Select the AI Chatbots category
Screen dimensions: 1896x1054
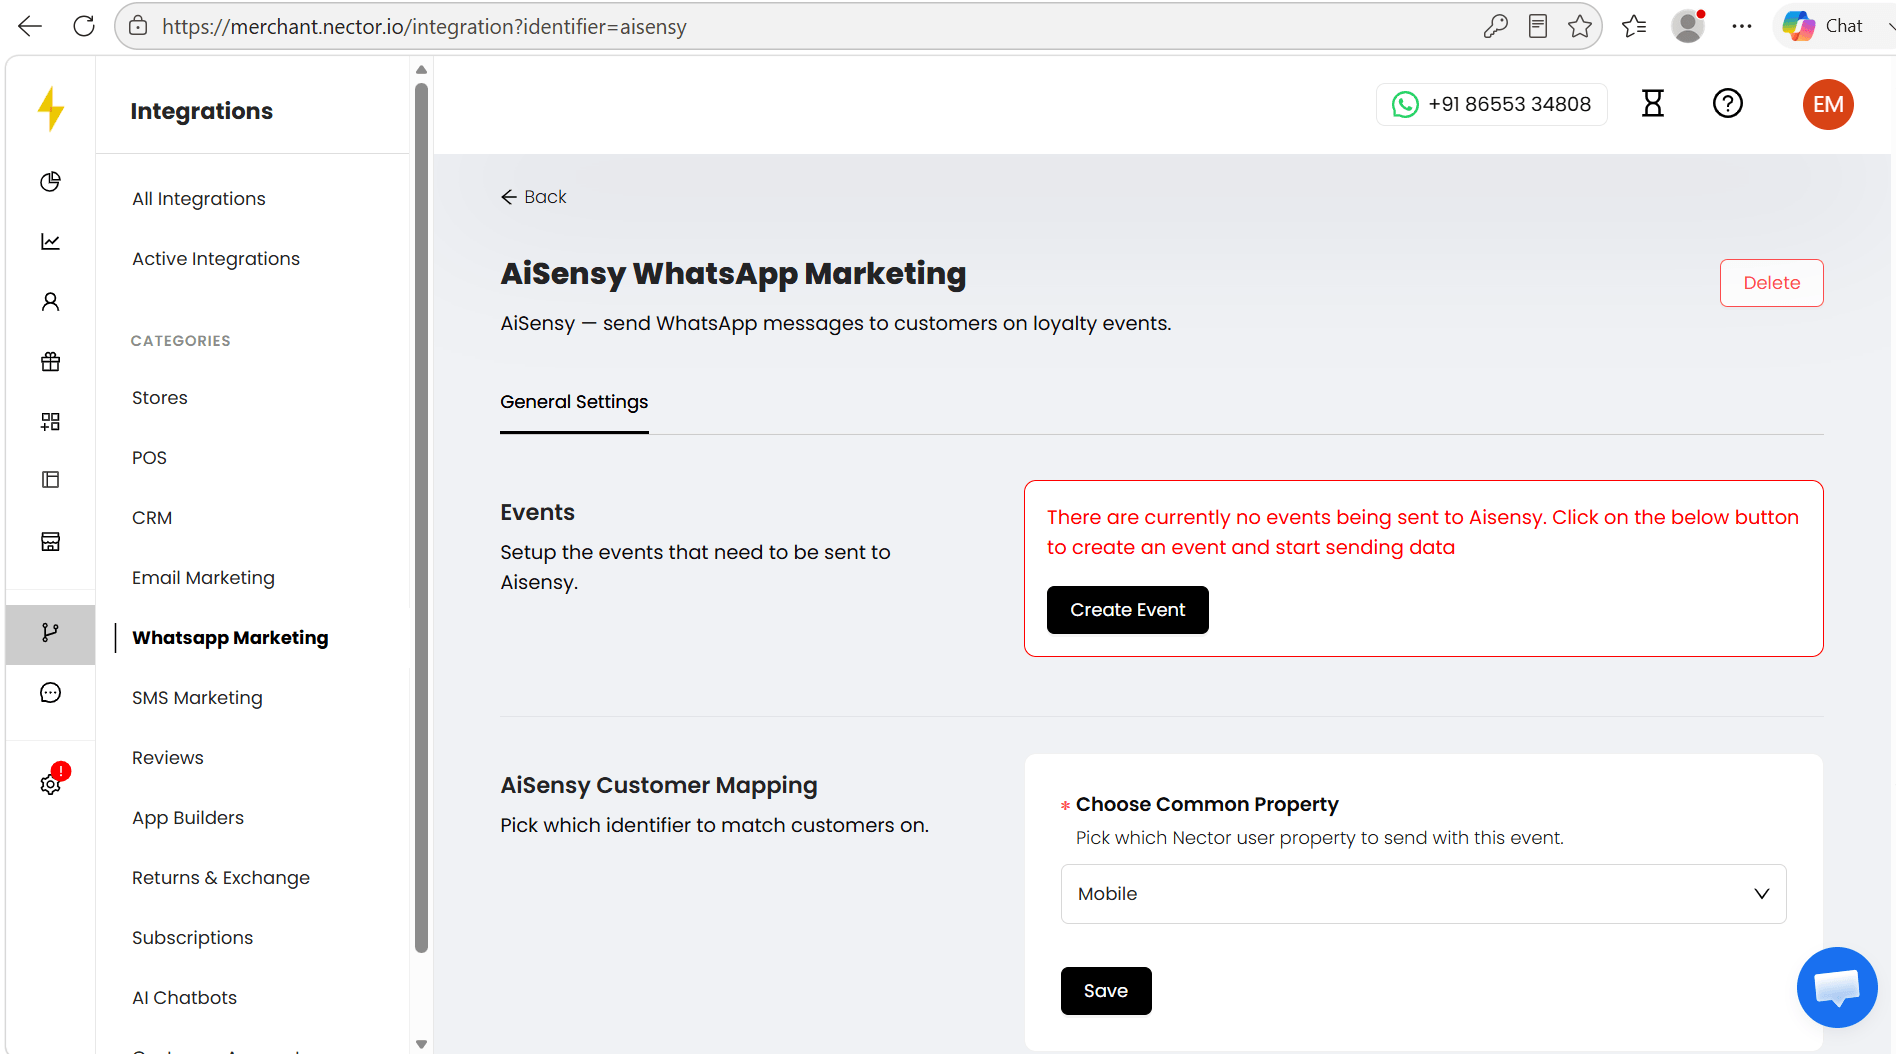185,998
